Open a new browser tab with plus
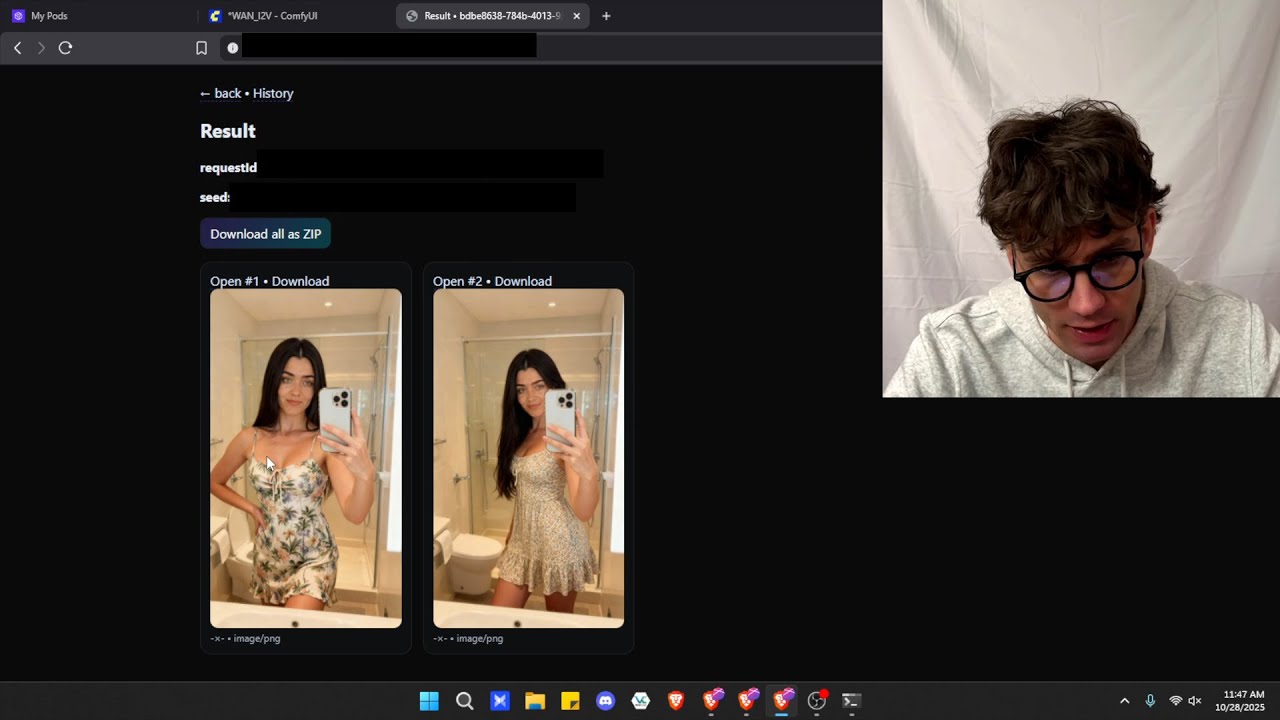 coord(606,16)
